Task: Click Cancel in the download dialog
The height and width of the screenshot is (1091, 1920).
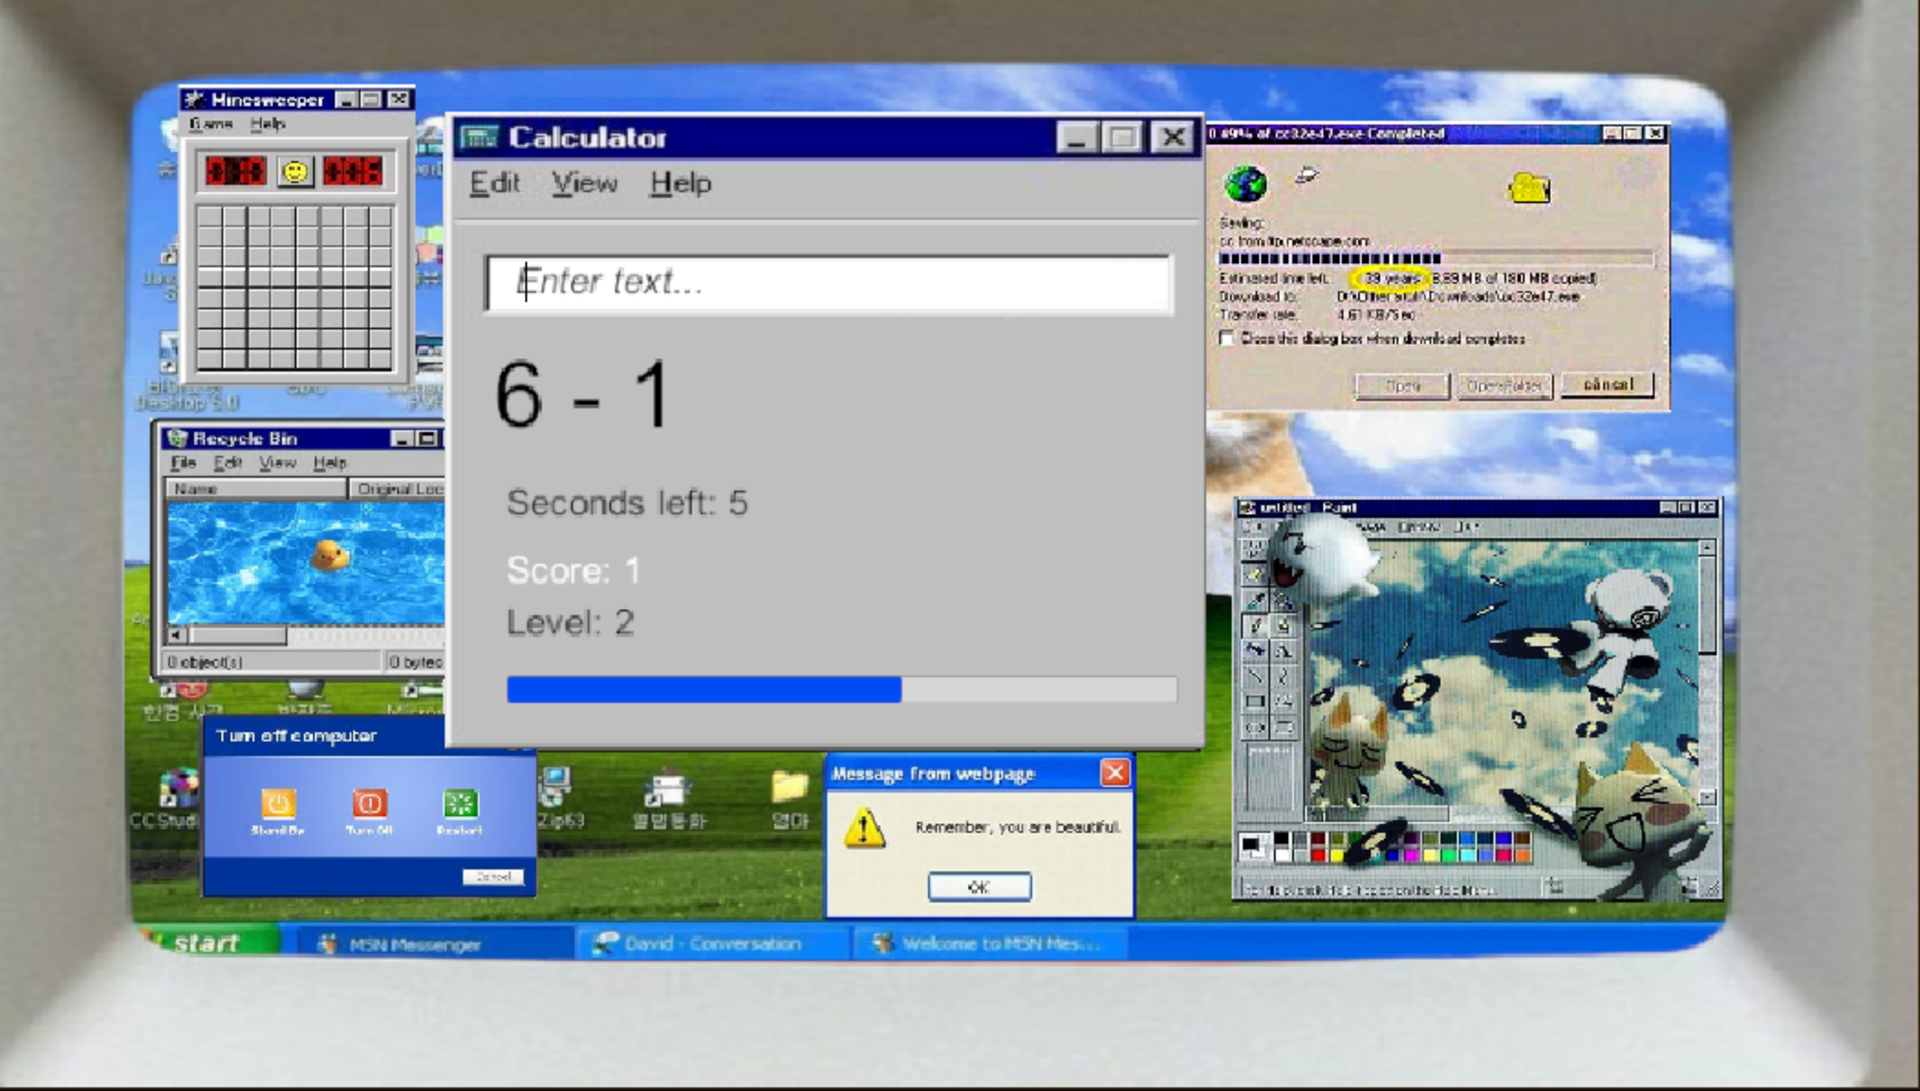Action: (1608, 384)
